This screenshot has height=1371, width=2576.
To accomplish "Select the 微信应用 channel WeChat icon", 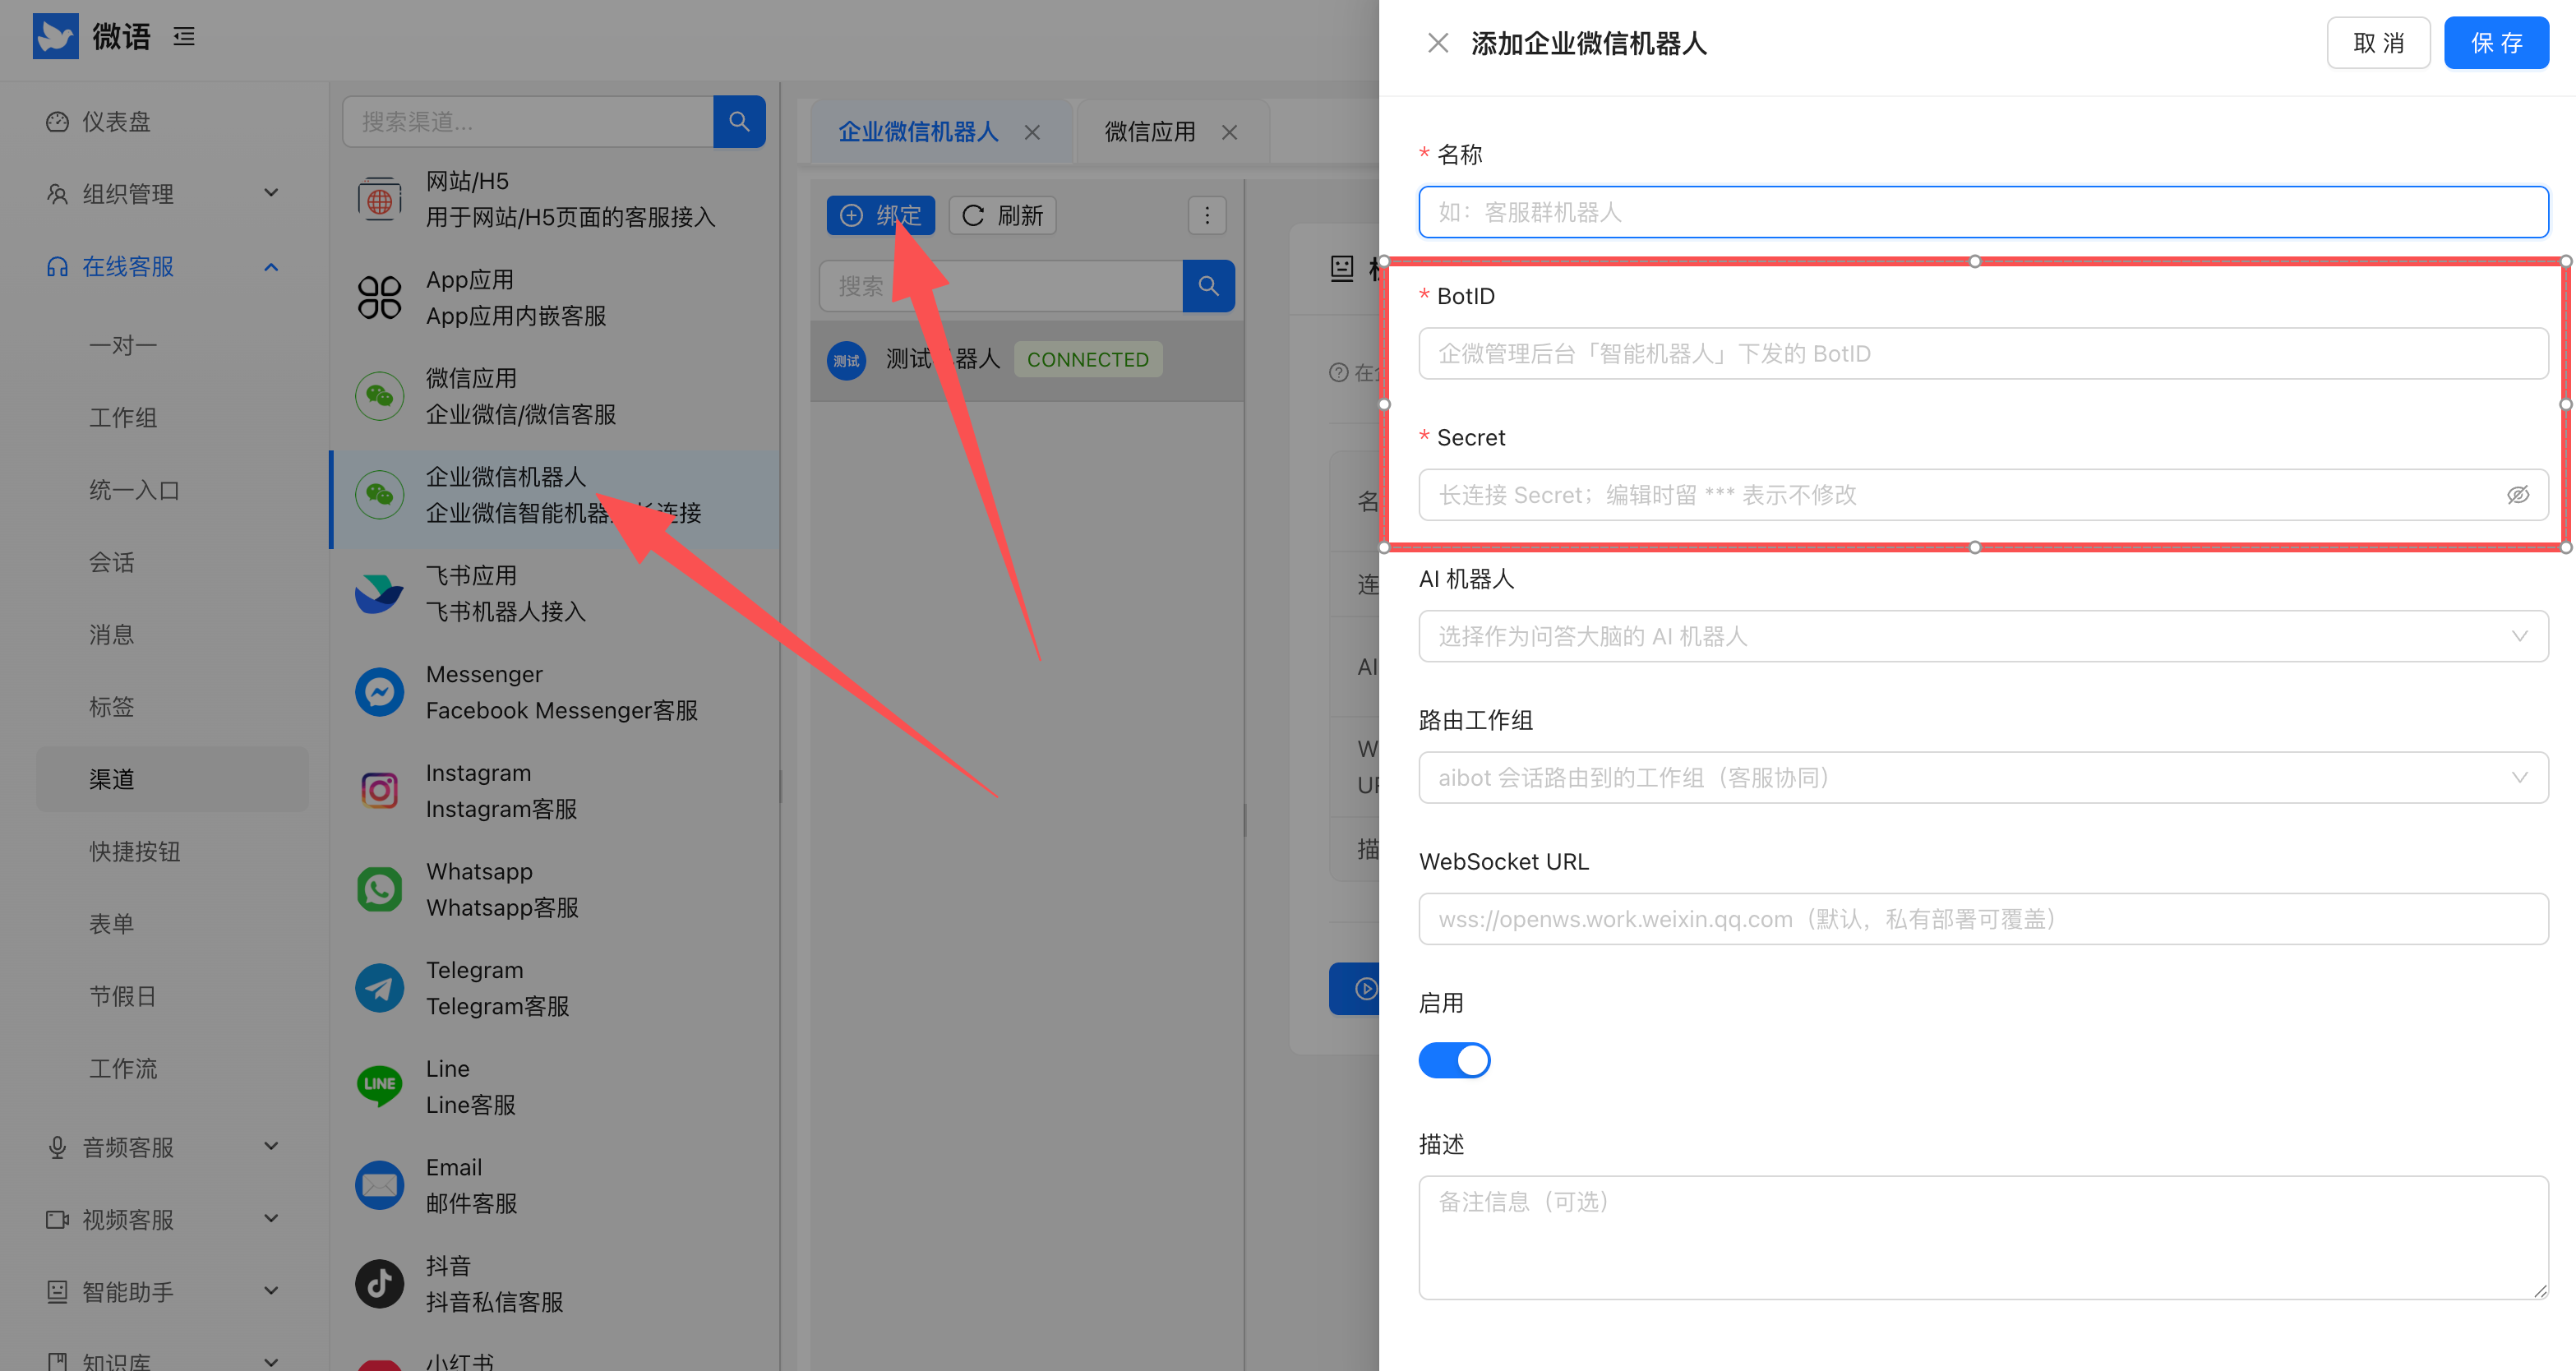I will coord(380,396).
